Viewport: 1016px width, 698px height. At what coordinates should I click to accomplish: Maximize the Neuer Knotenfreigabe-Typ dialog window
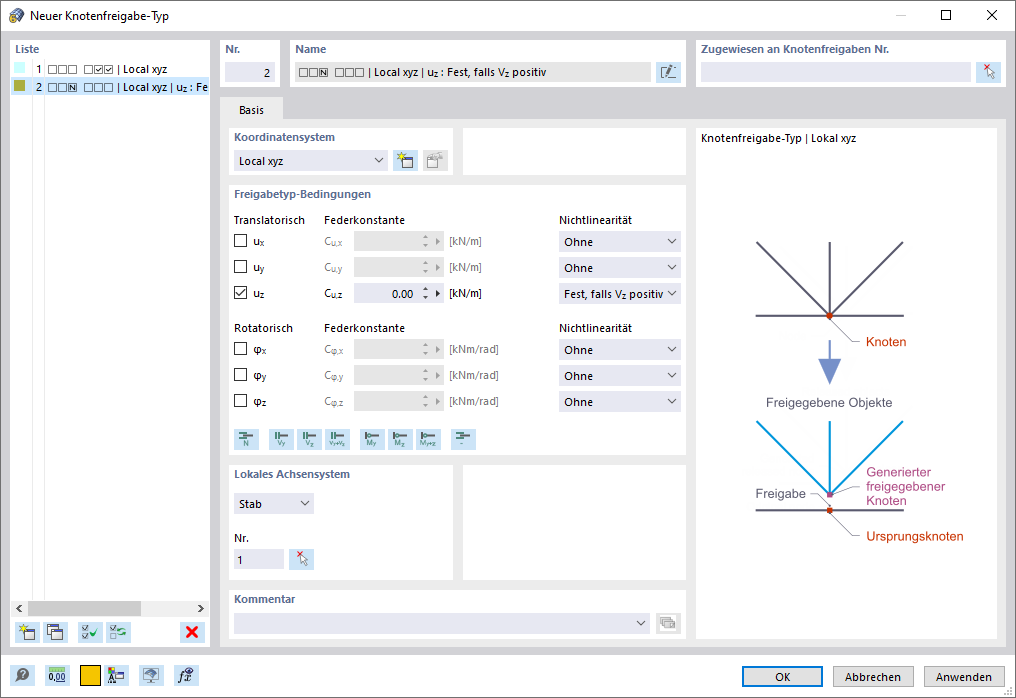click(946, 15)
